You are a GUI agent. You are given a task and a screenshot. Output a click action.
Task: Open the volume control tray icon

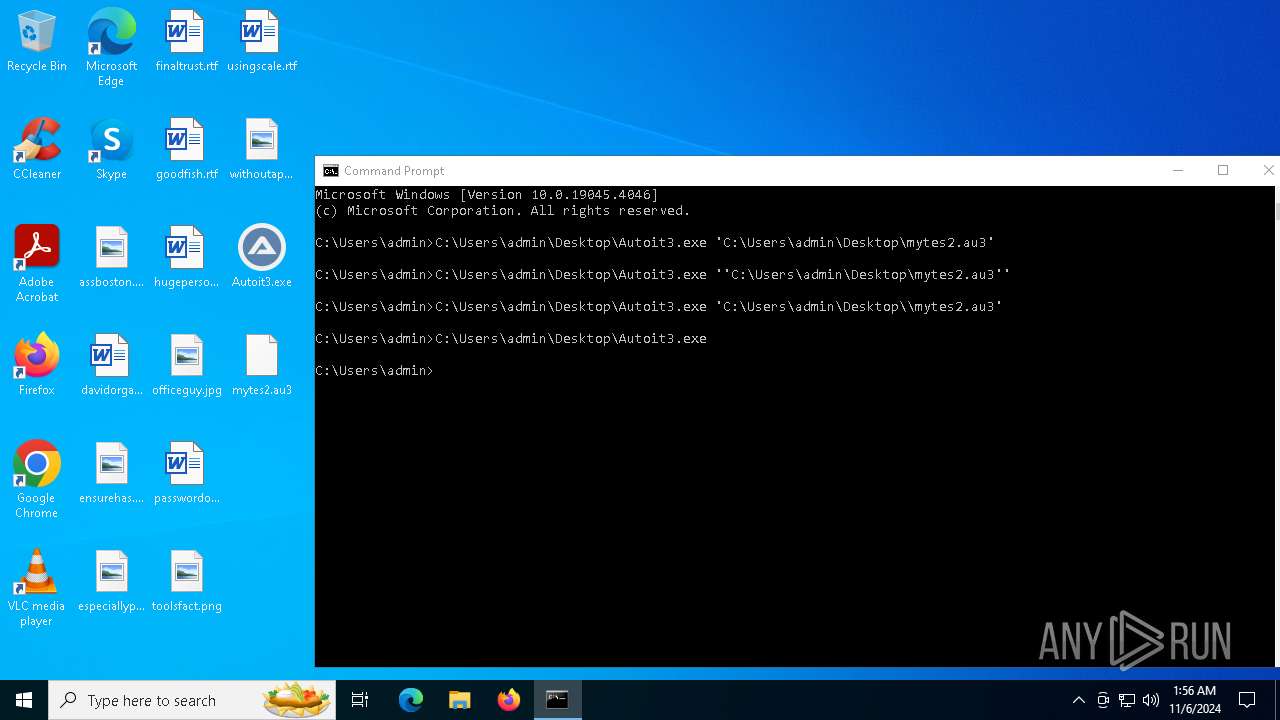coord(1151,700)
